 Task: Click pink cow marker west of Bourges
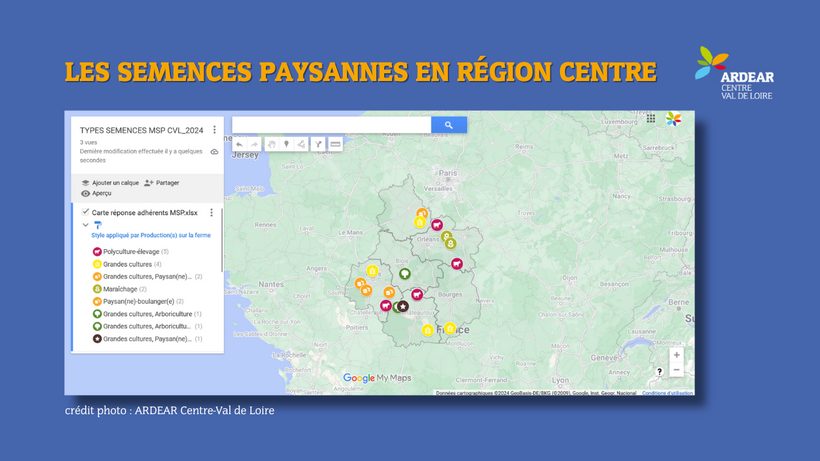(x=417, y=294)
